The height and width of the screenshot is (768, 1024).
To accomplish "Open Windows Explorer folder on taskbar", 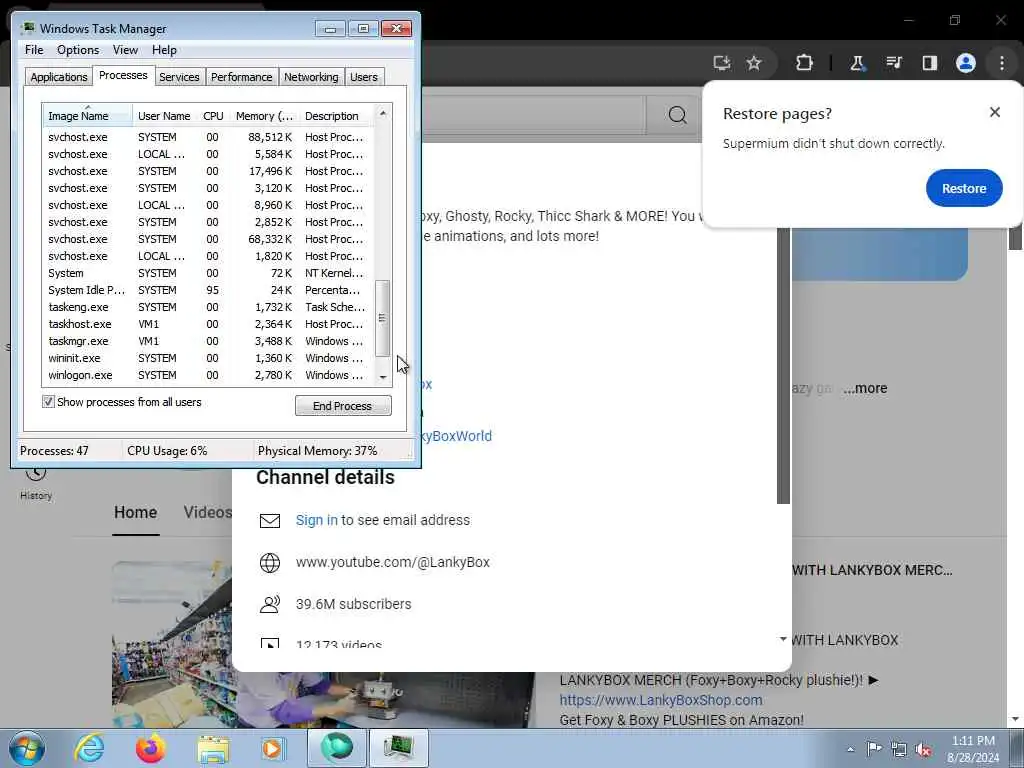I will click(x=213, y=749).
